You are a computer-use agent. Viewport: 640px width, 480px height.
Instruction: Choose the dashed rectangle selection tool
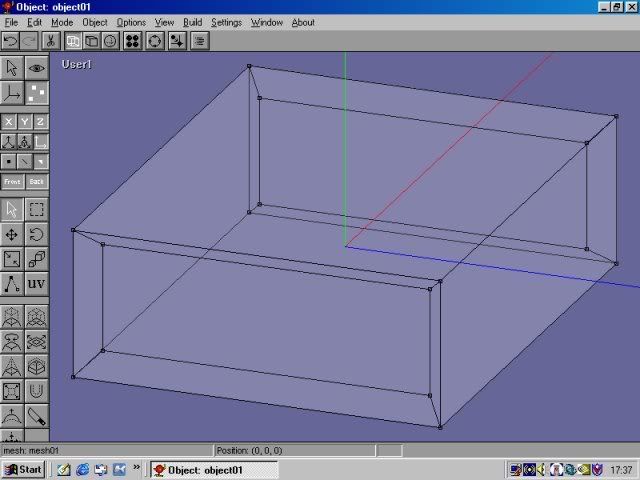[x=36, y=210]
